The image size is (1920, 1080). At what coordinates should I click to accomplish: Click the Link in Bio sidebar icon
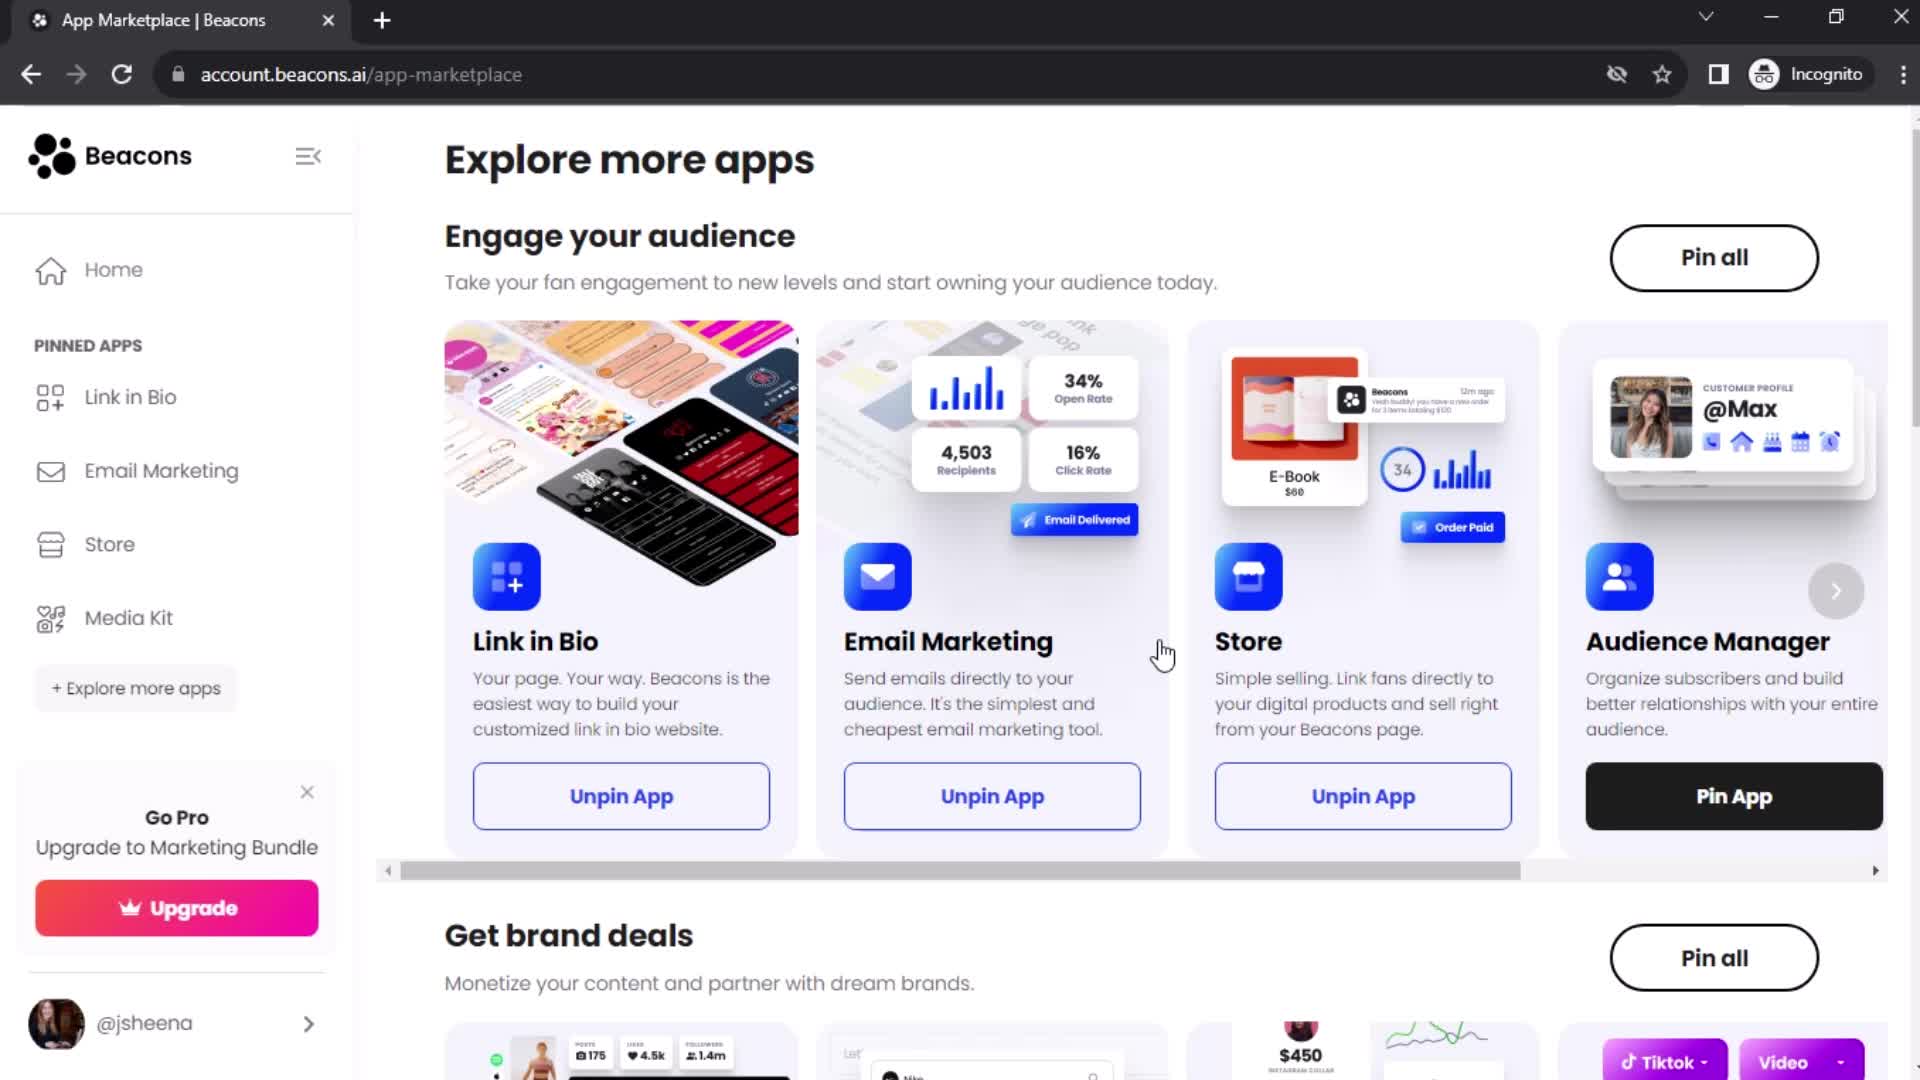pos(49,397)
